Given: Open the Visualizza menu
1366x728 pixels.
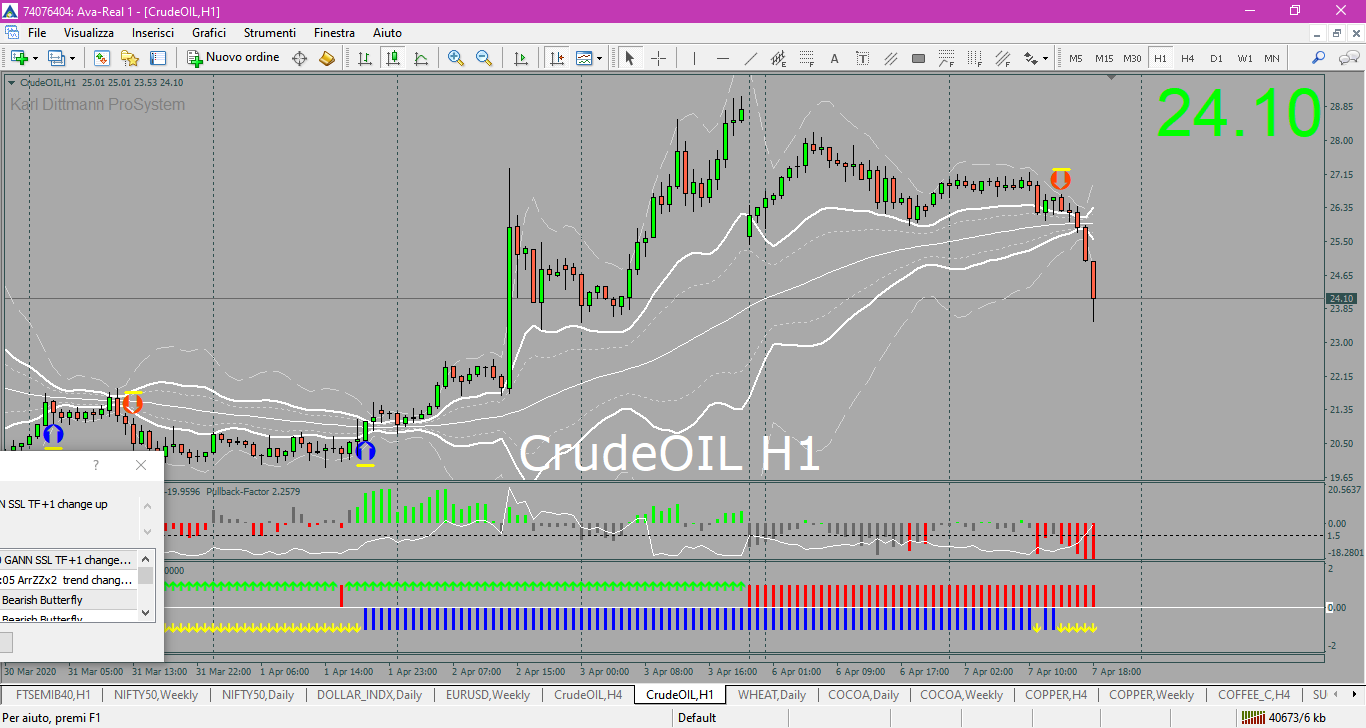Looking at the screenshot, I should (89, 33).
